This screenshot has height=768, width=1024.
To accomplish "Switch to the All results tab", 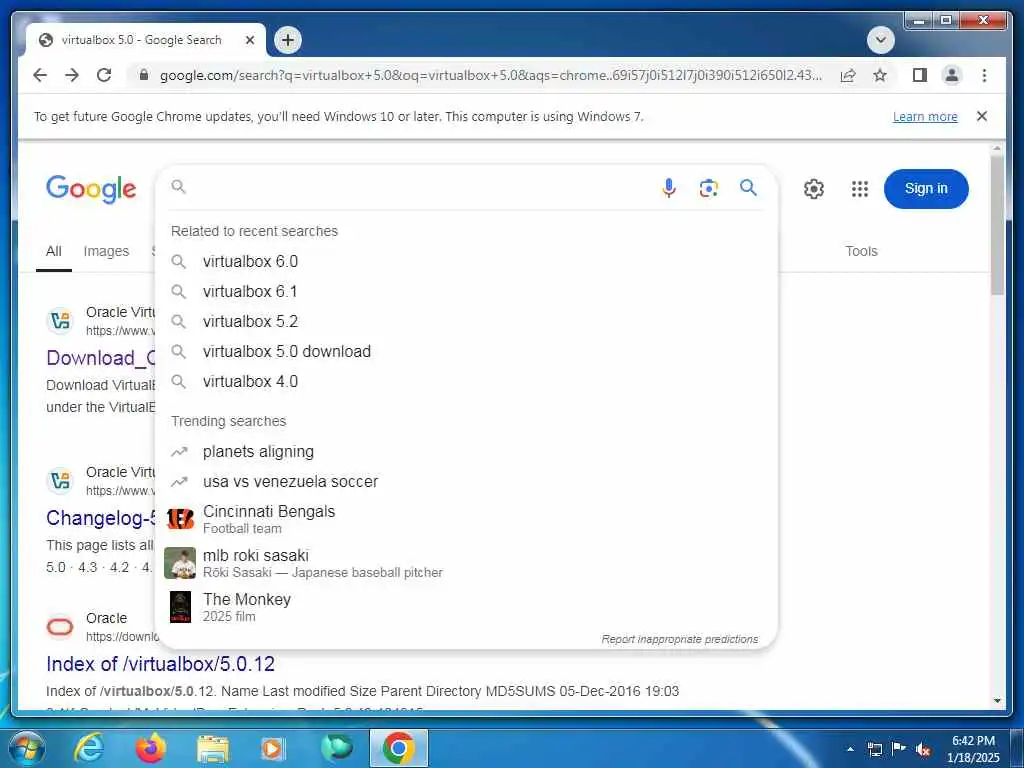I will (54, 251).
